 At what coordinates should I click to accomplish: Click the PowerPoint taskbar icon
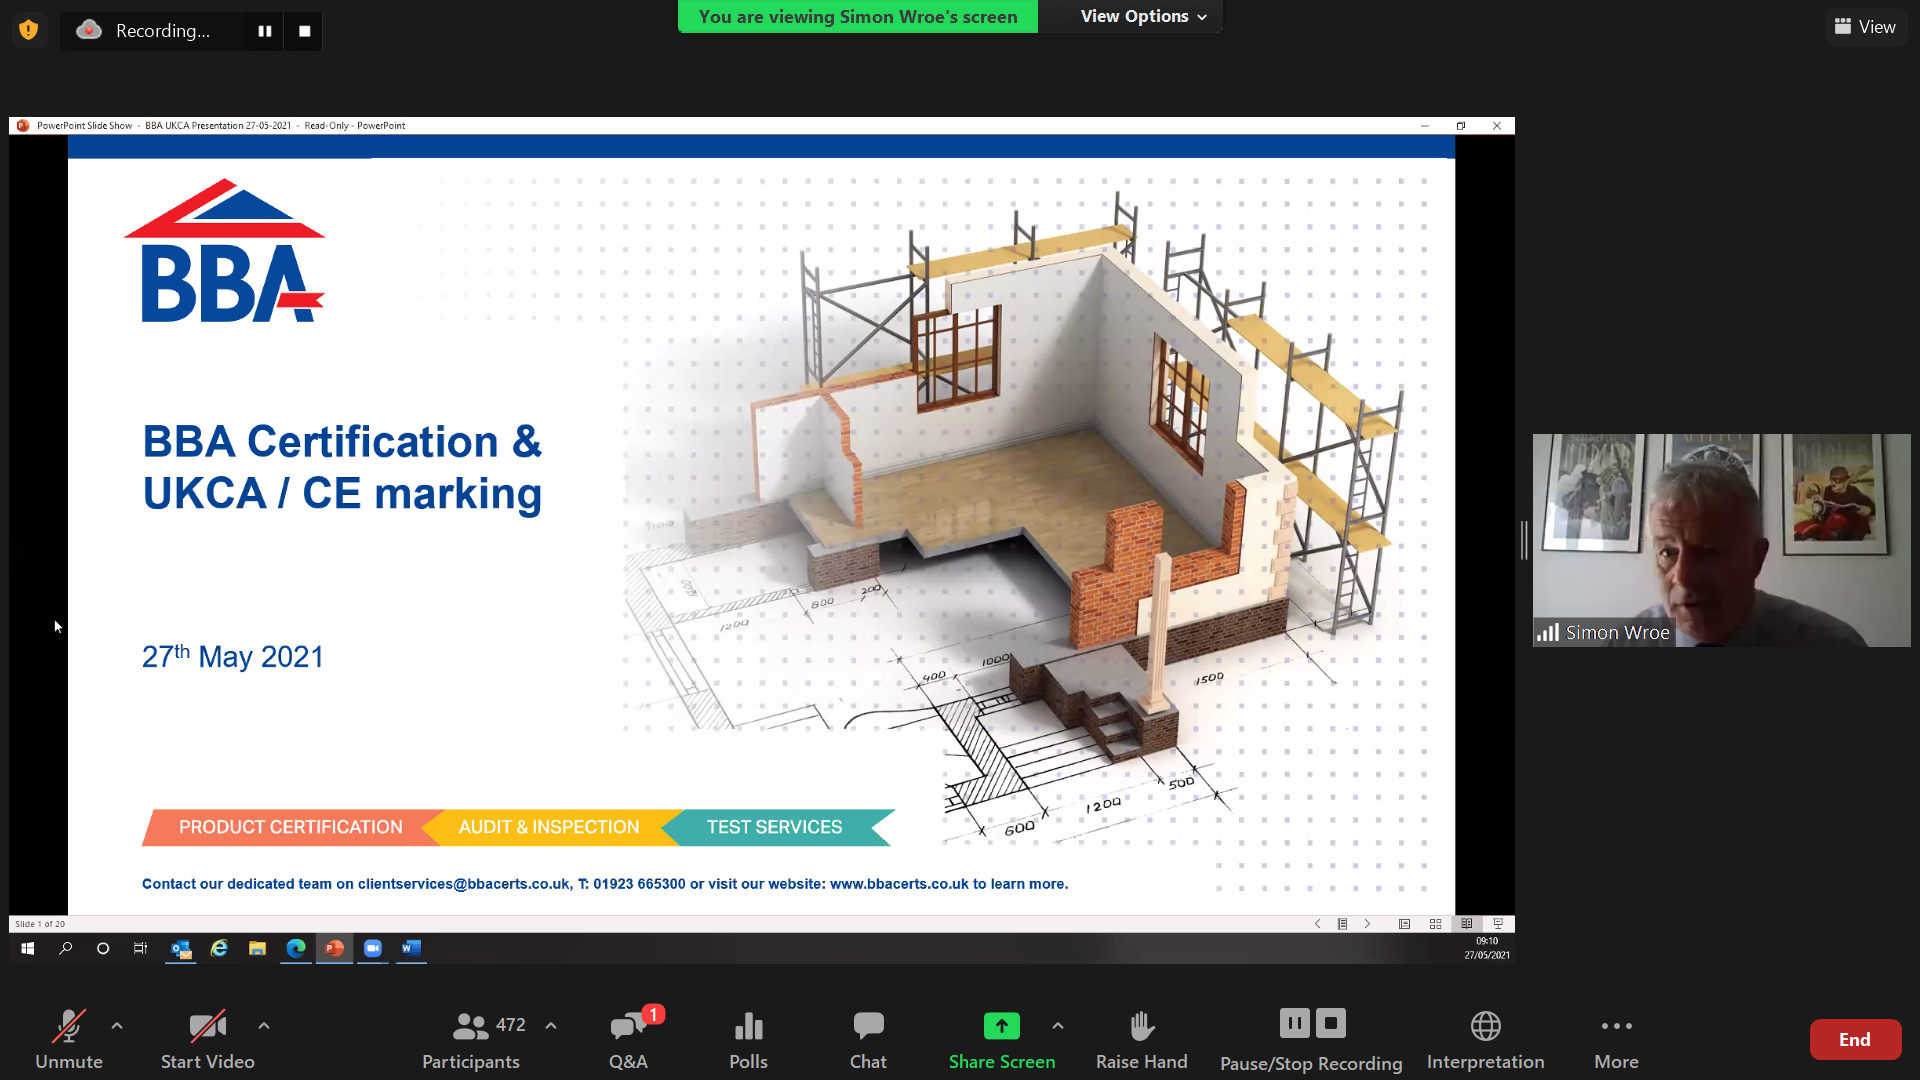click(334, 948)
